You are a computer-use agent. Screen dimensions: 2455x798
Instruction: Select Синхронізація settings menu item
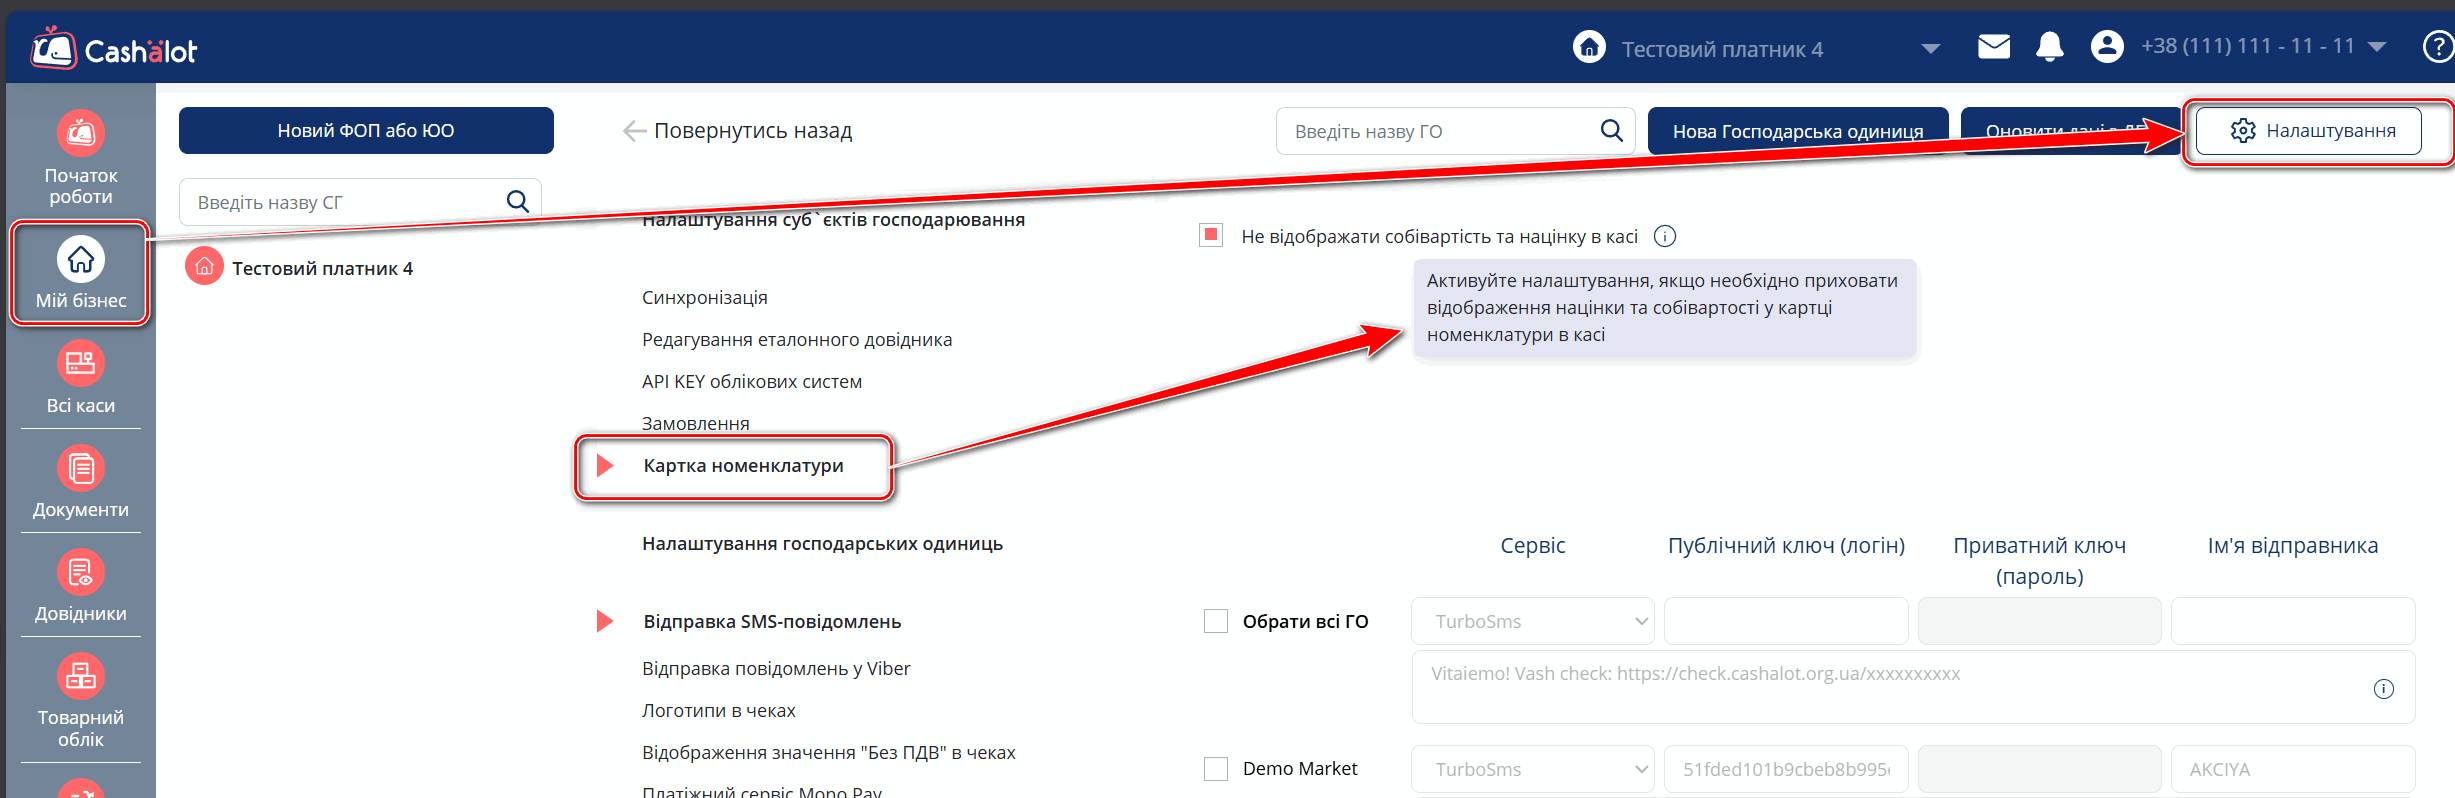tap(704, 298)
